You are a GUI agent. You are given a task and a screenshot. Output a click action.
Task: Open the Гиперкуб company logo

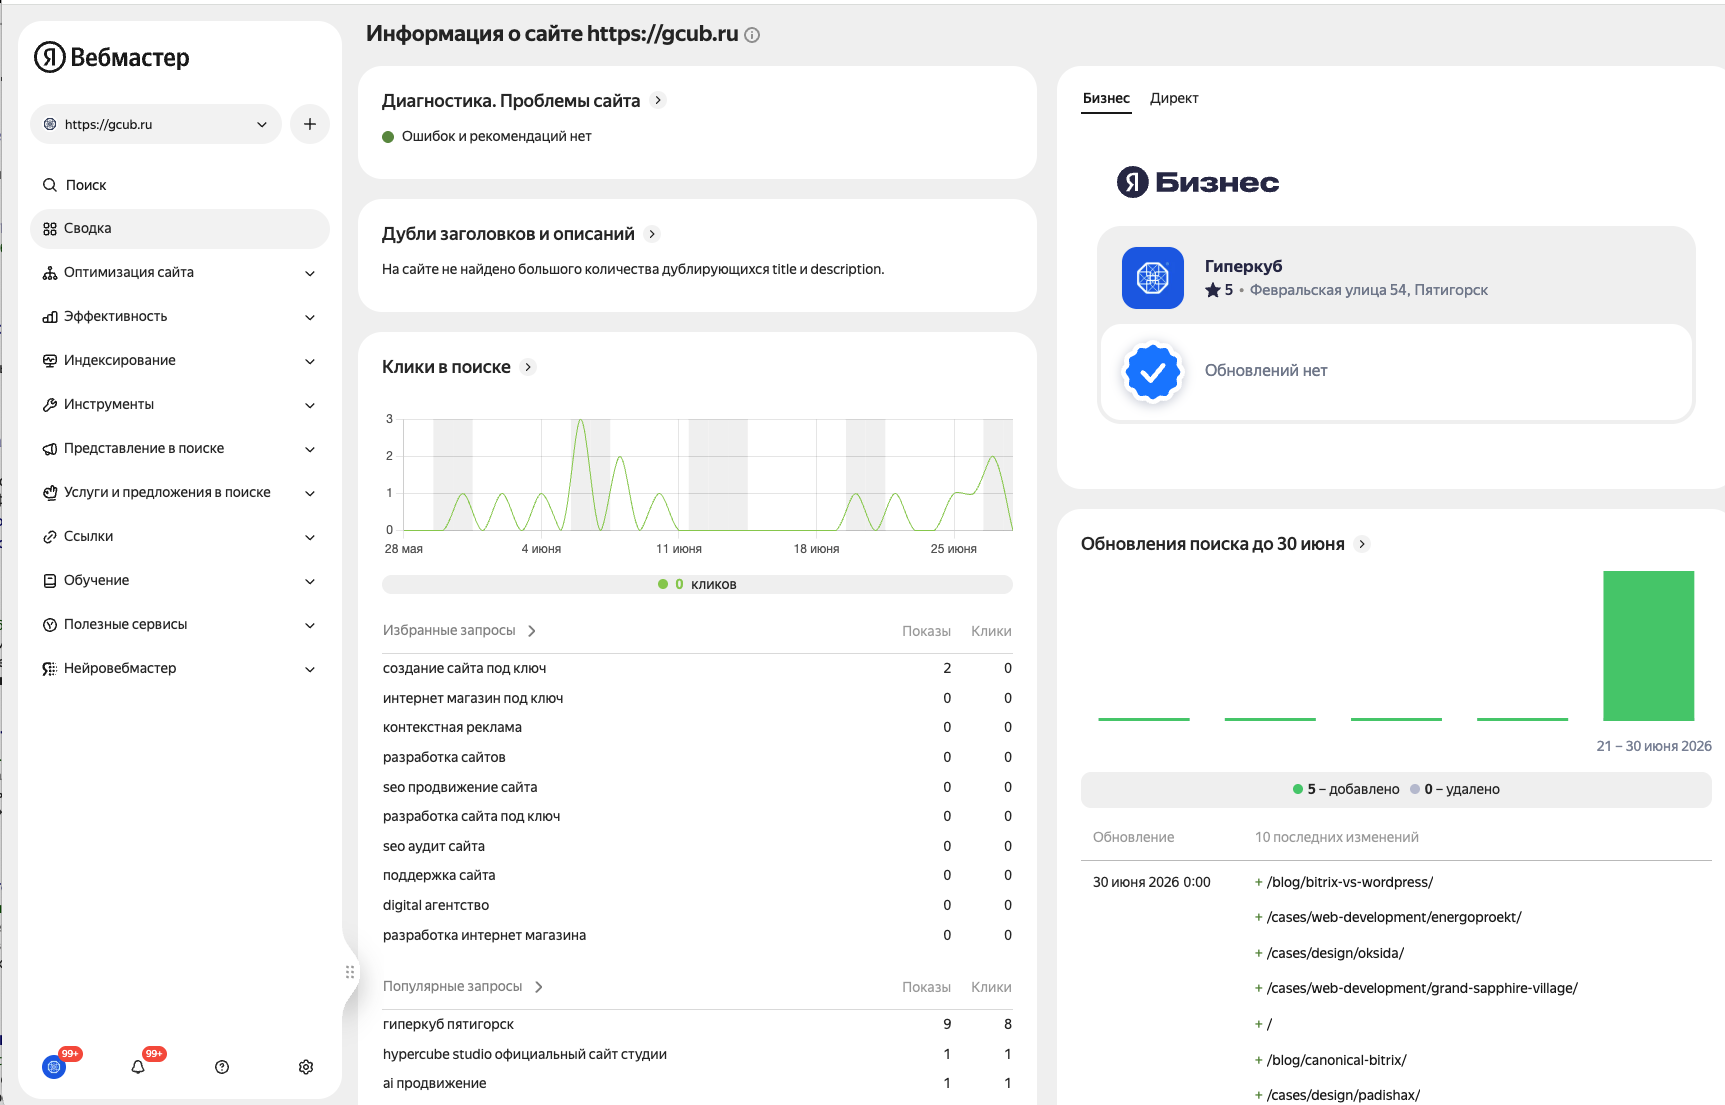(1153, 278)
